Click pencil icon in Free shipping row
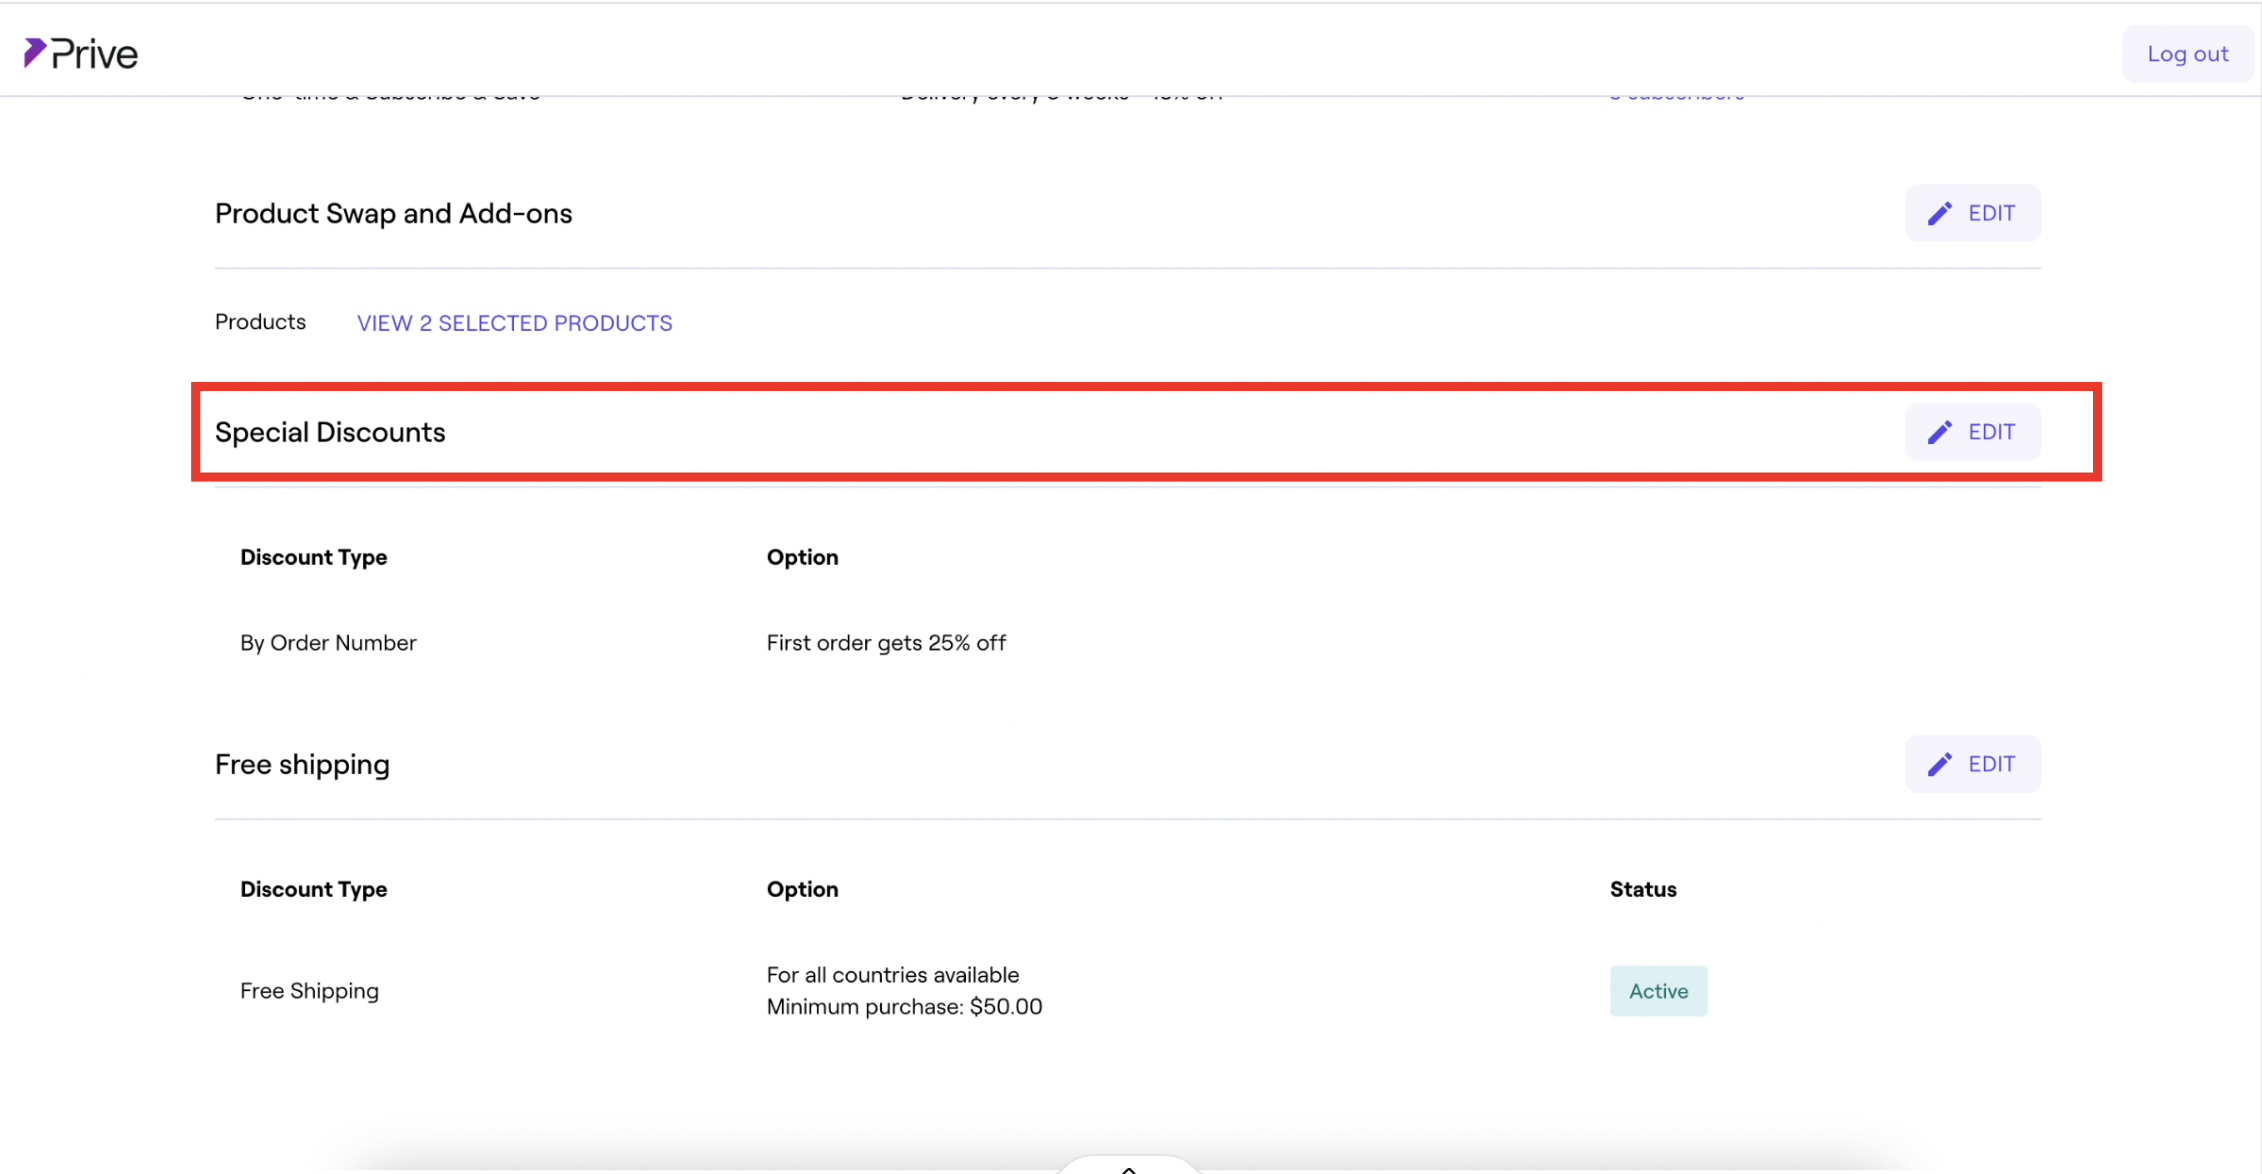The height and width of the screenshot is (1174, 2262). [1939, 764]
